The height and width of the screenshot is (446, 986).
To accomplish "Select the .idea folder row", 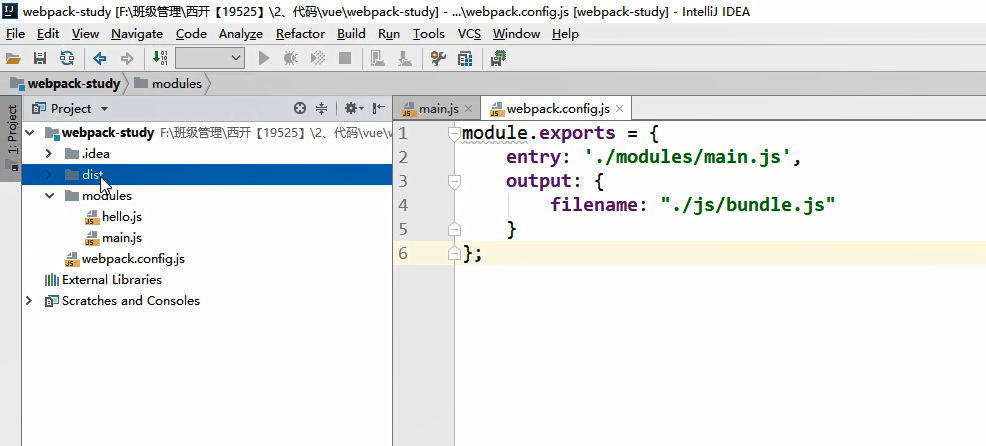I will click(x=207, y=154).
